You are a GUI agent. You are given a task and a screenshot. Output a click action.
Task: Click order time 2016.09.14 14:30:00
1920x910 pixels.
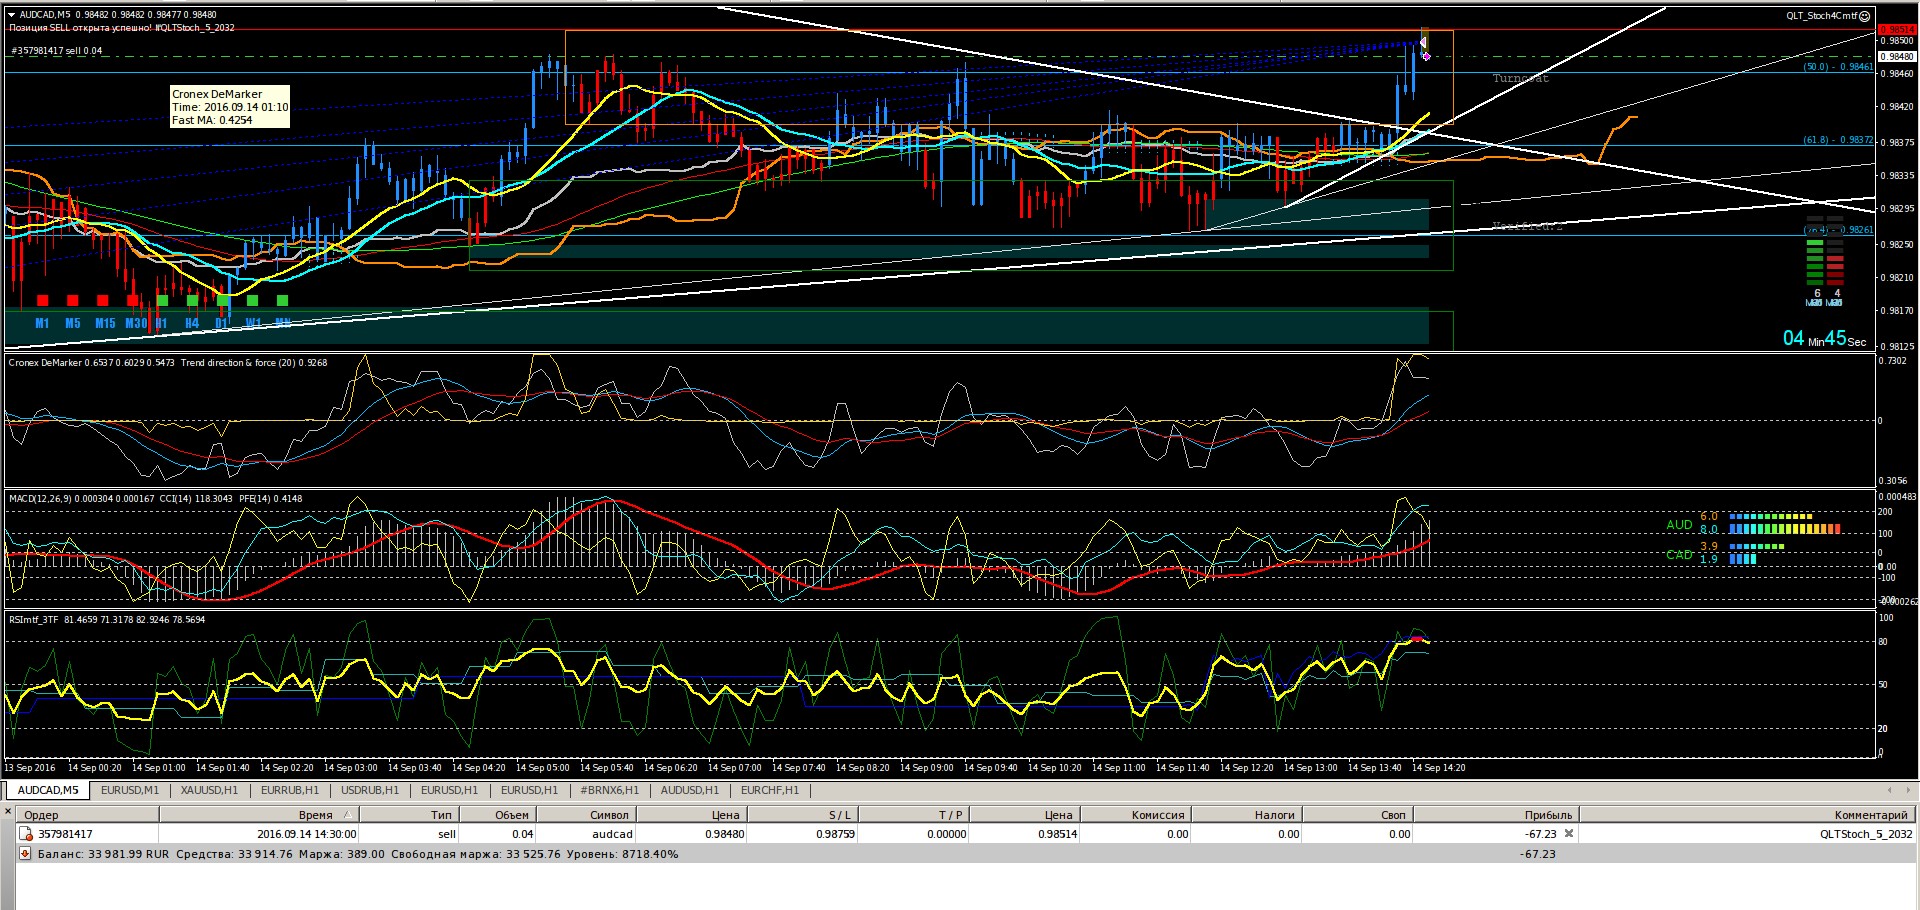click(x=306, y=834)
